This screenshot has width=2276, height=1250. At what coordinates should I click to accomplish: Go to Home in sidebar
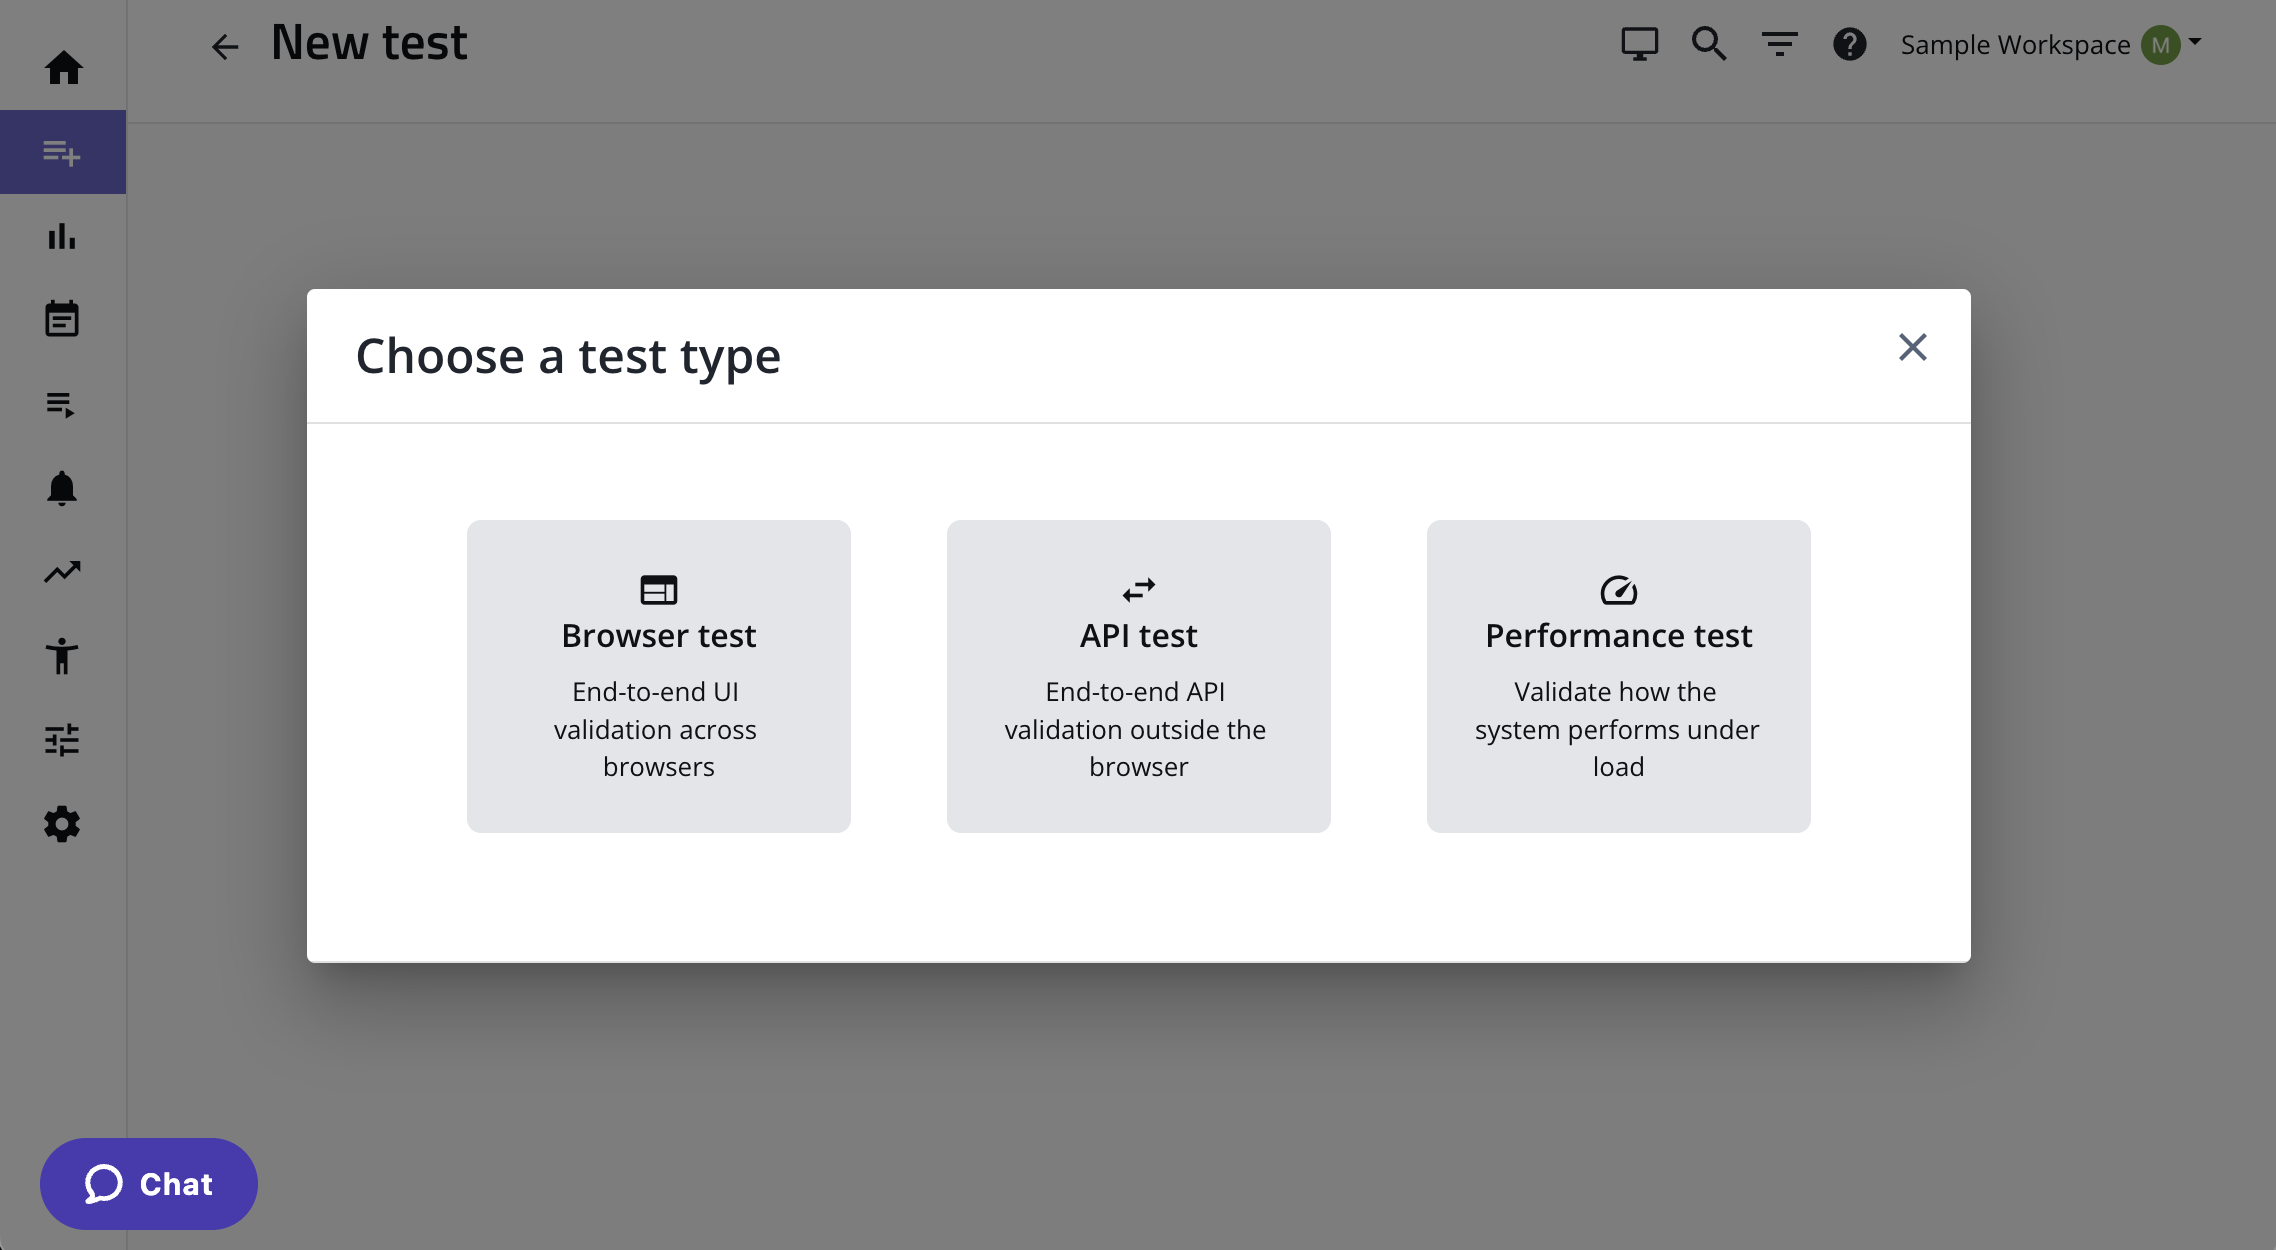(63, 68)
